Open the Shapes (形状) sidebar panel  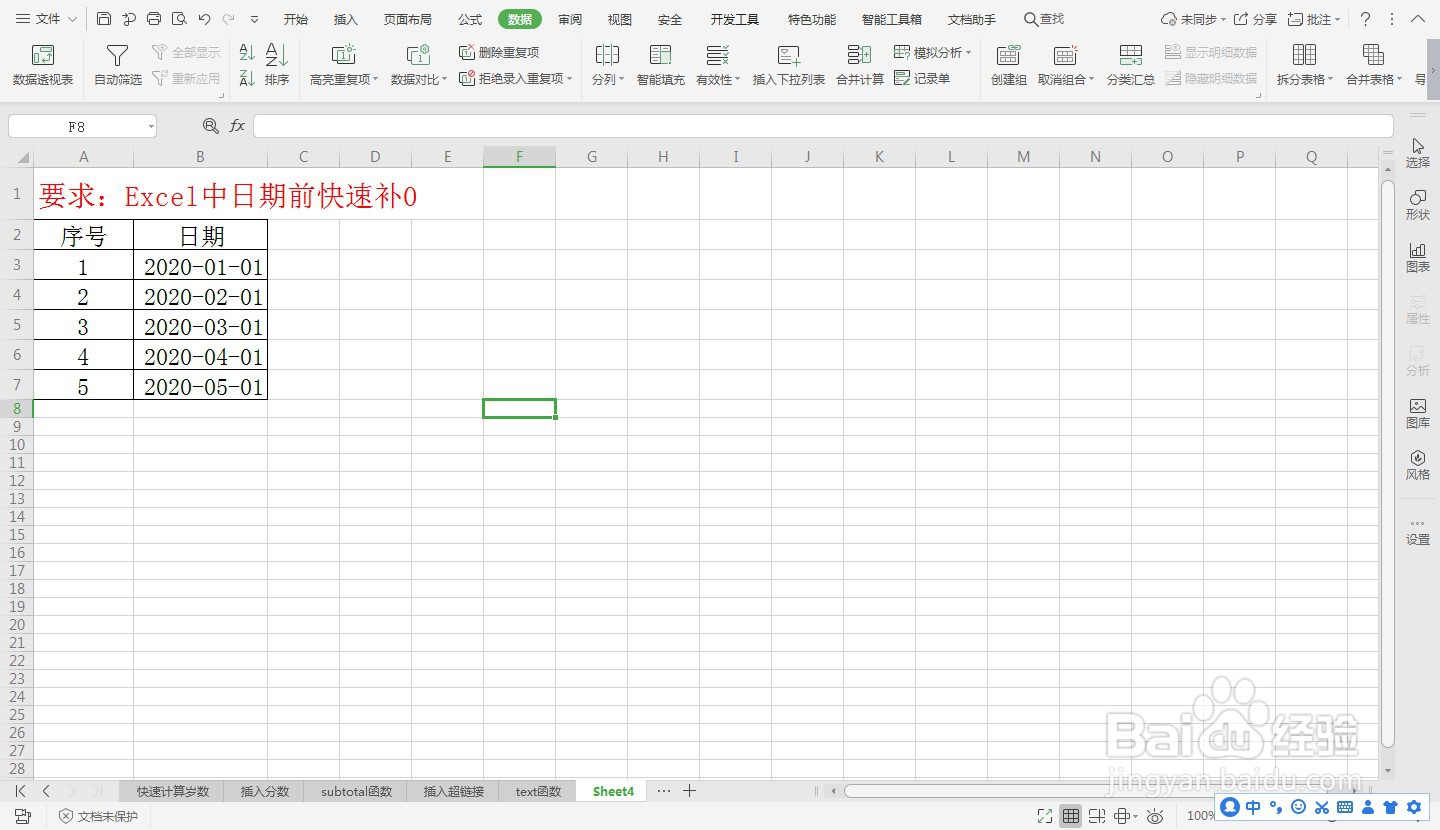[x=1418, y=205]
